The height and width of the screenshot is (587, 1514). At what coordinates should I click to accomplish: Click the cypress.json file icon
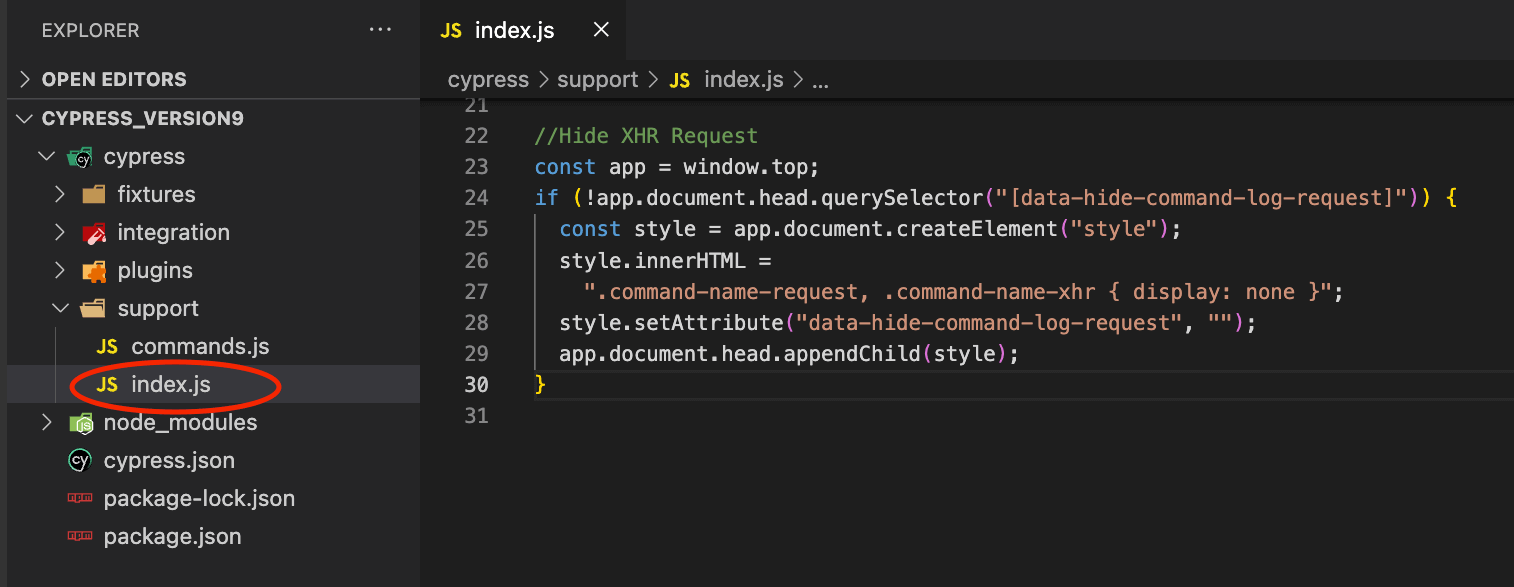coord(80,461)
